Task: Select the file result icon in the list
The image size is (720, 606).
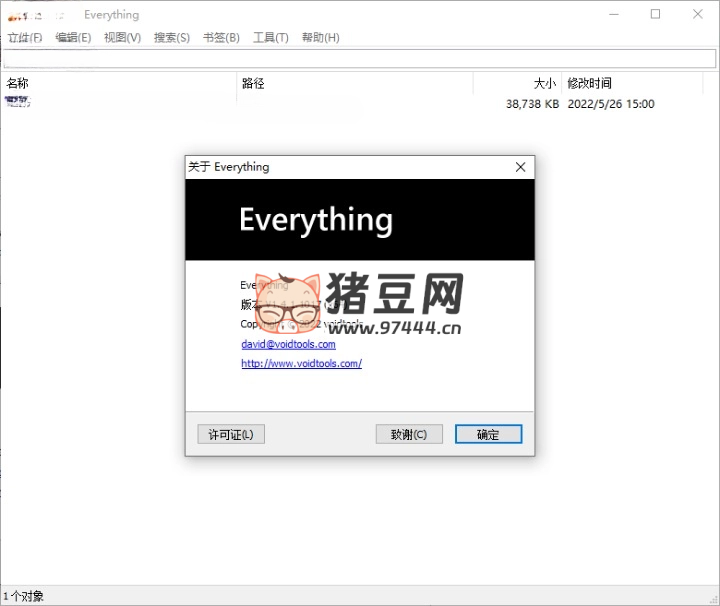Action: click(17, 101)
